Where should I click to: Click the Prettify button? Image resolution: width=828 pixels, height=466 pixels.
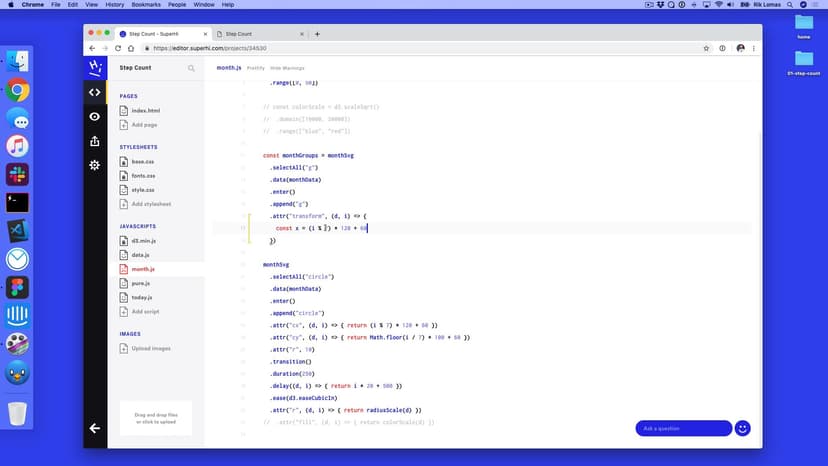(x=256, y=68)
